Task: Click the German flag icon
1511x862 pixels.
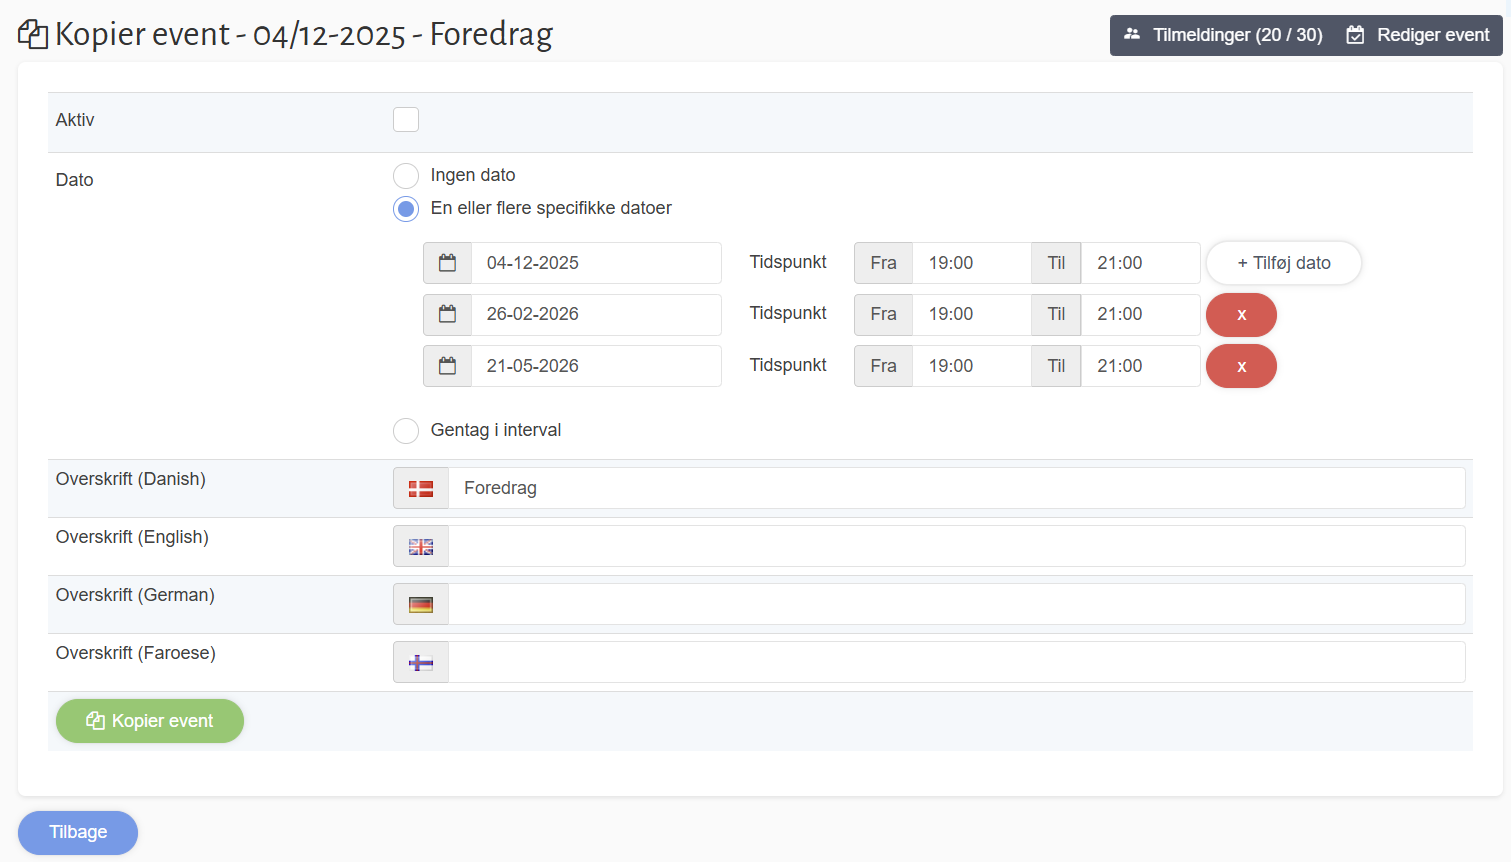Action: (x=421, y=605)
